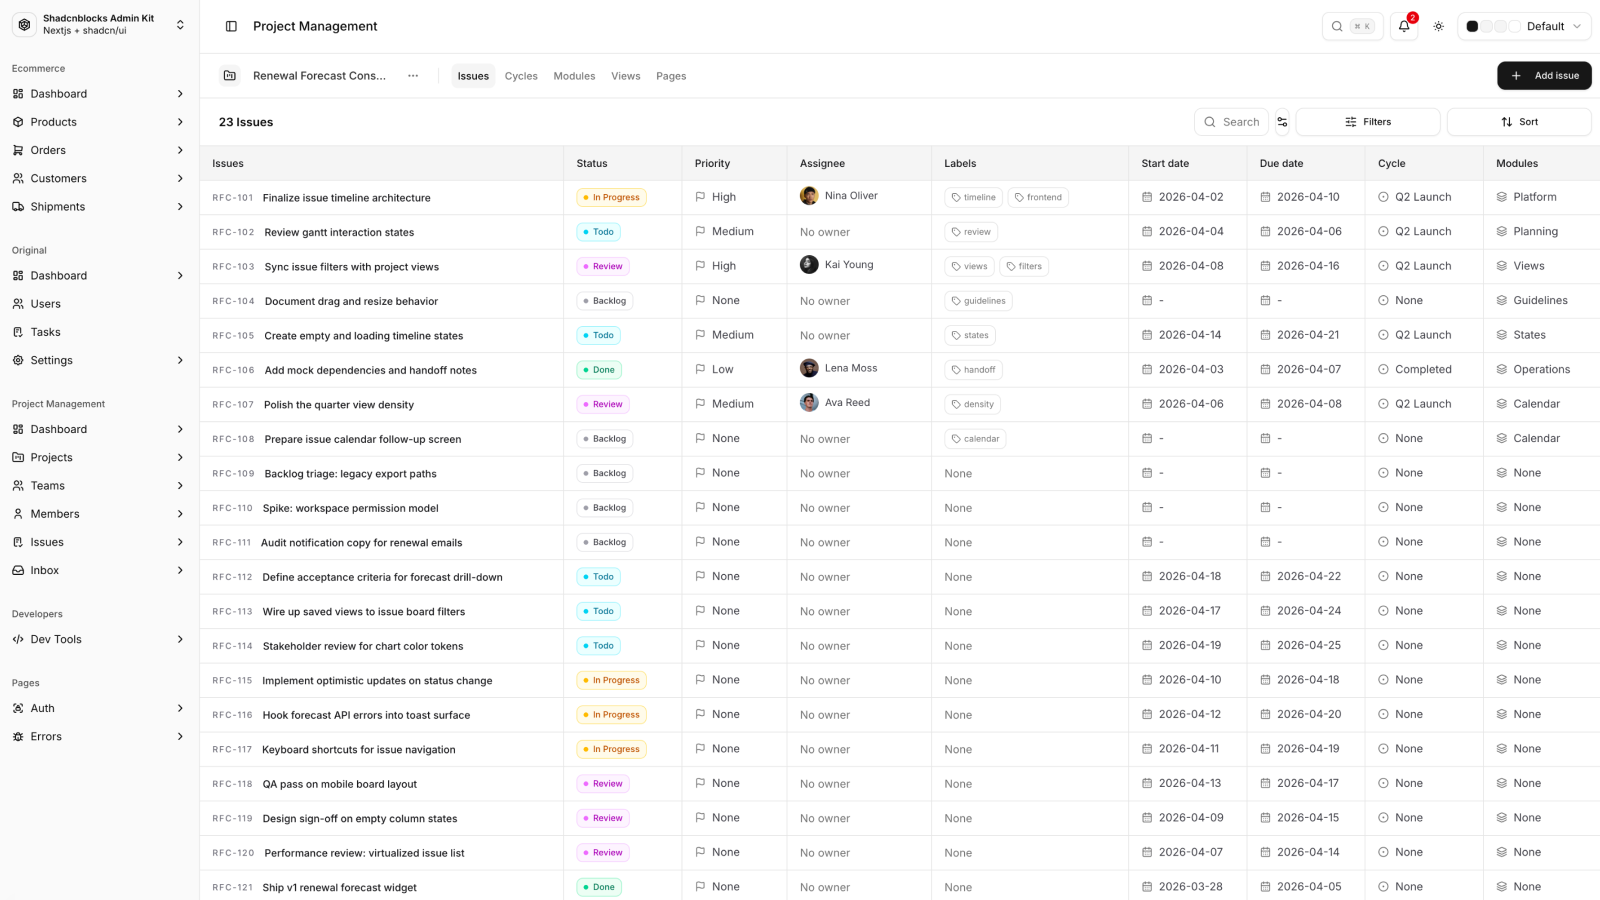Viewport: 1600px width, 900px height.
Task: Click Customers sidebar icon
Action: coord(18,178)
